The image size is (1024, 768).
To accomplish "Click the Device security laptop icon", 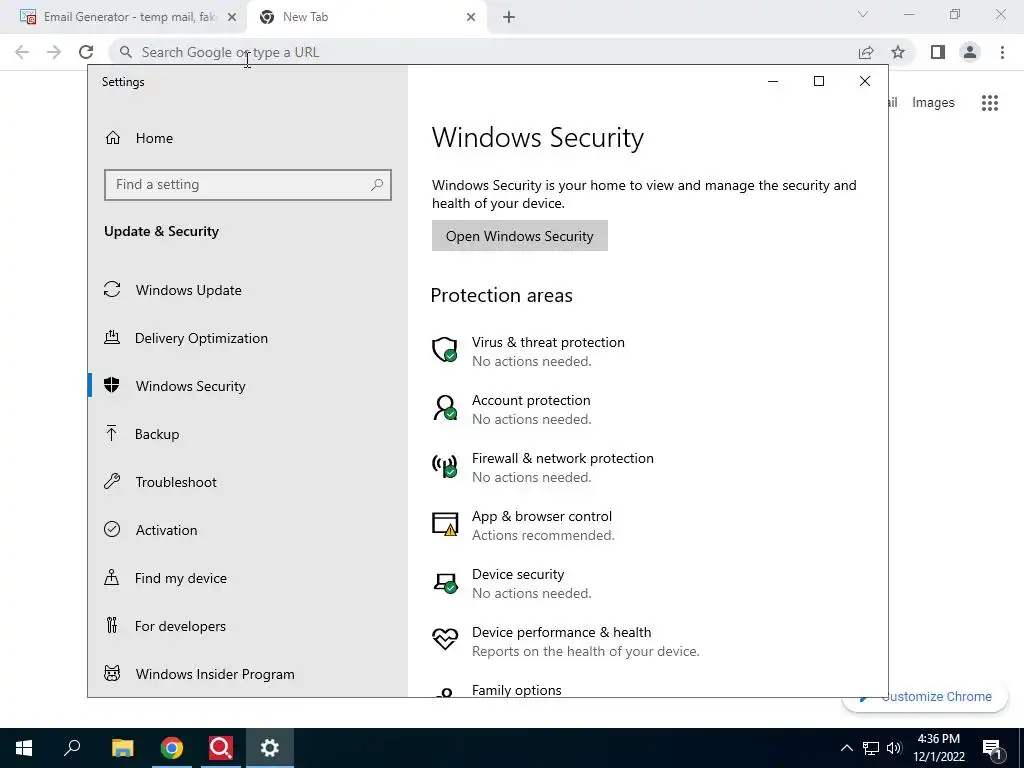I will tap(445, 582).
